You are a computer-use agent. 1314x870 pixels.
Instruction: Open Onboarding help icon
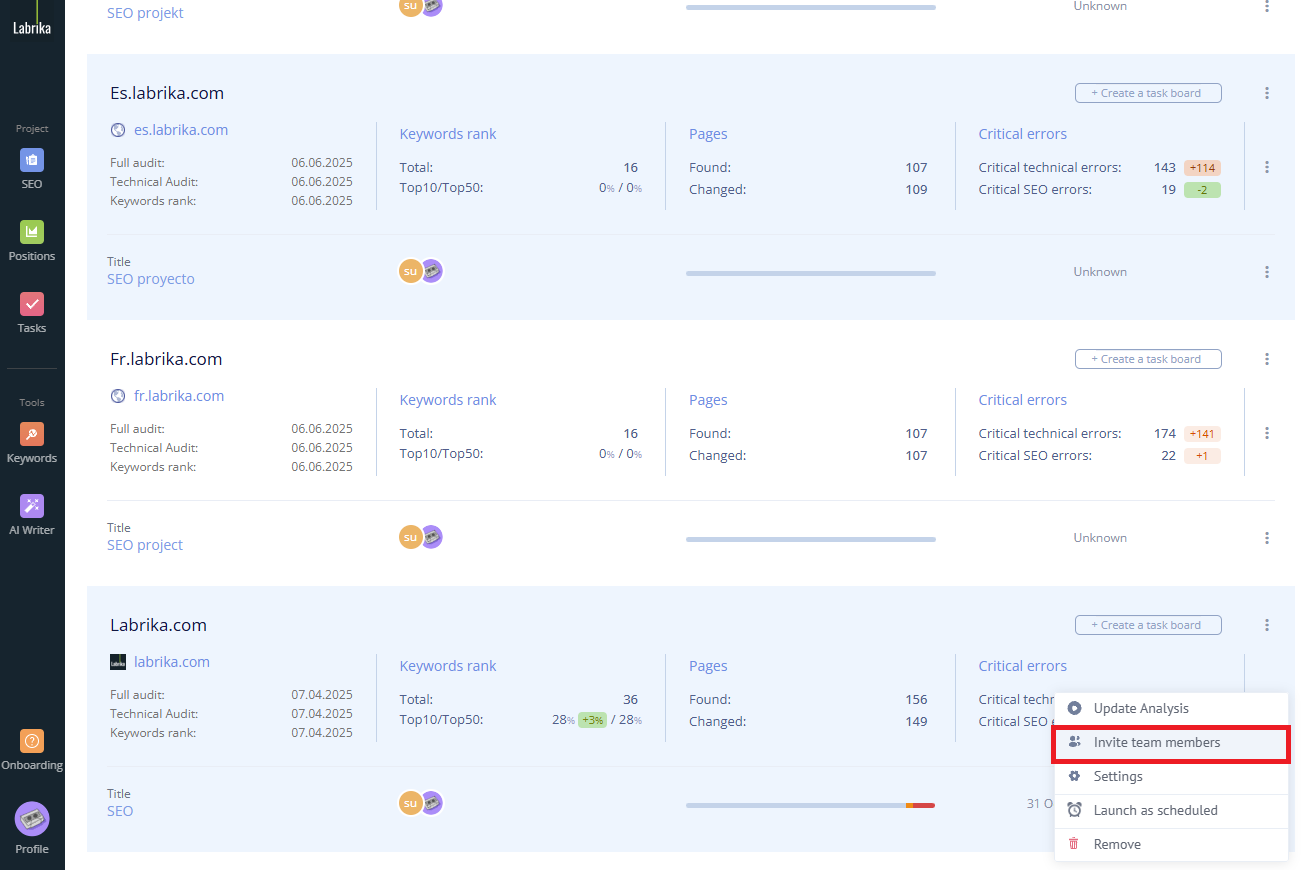(x=32, y=741)
